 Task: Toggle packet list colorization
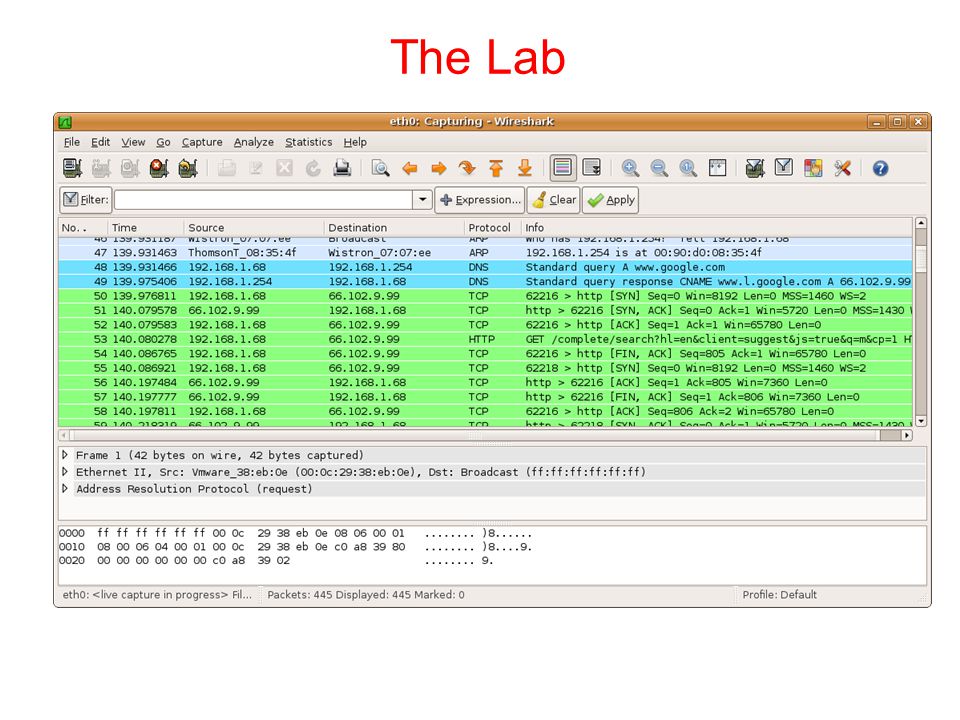(563, 168)
